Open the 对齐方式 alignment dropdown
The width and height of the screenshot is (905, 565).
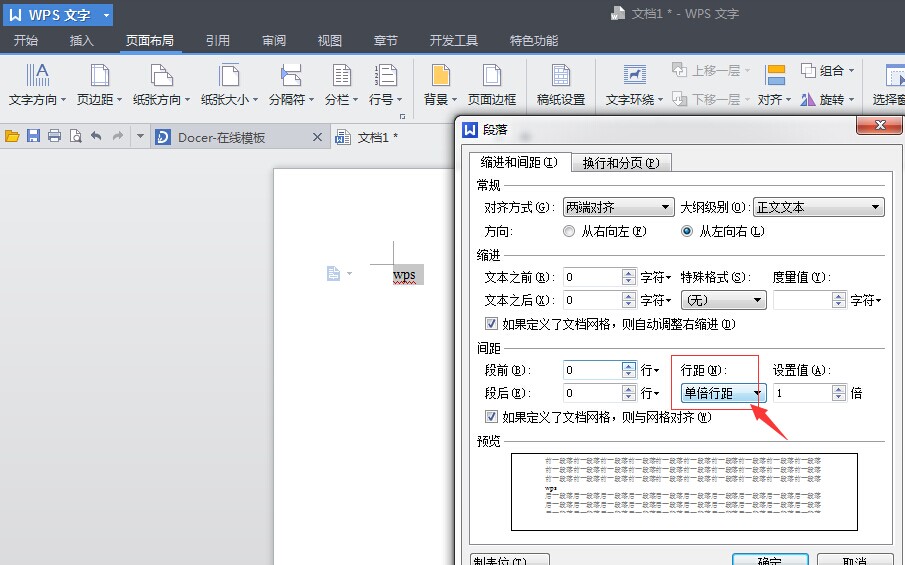pyautogui.click(x=618, y=207)
